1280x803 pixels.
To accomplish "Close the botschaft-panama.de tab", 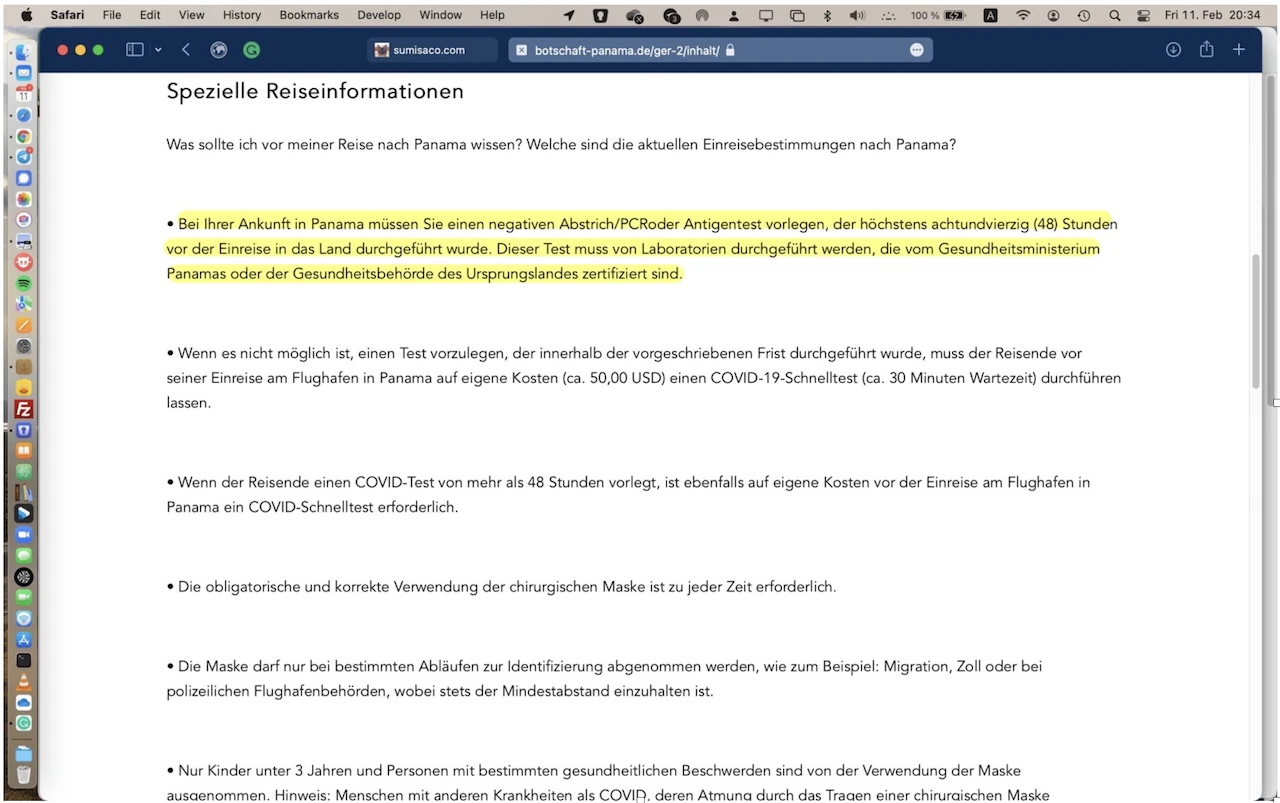I will click(x=521, y=50).
